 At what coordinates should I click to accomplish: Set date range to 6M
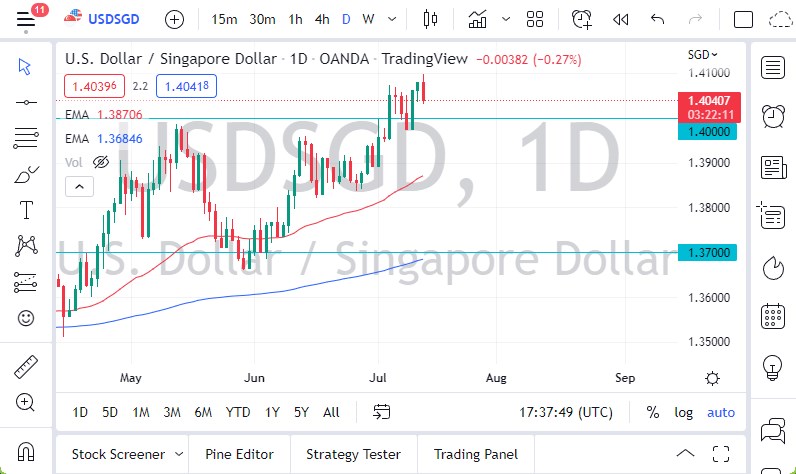tap(203, 412)
